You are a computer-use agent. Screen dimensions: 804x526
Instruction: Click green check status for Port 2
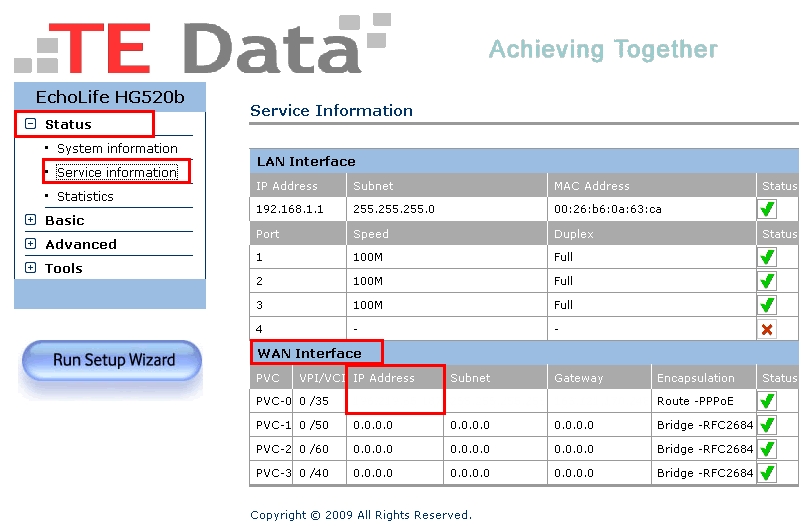[x=767, y=281]
